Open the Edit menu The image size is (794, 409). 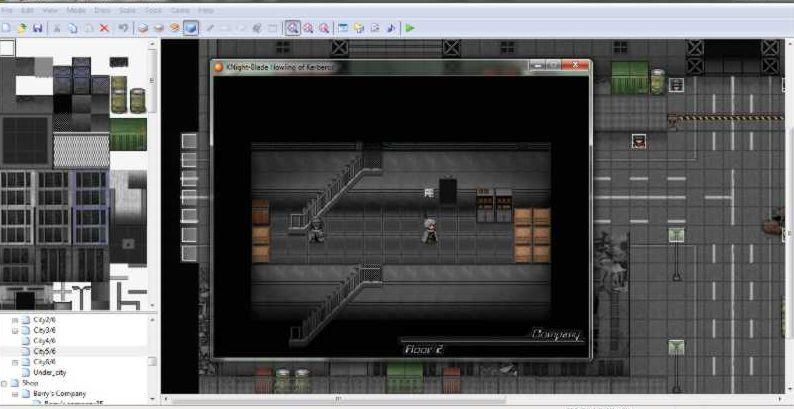click(x=27, y=10)
